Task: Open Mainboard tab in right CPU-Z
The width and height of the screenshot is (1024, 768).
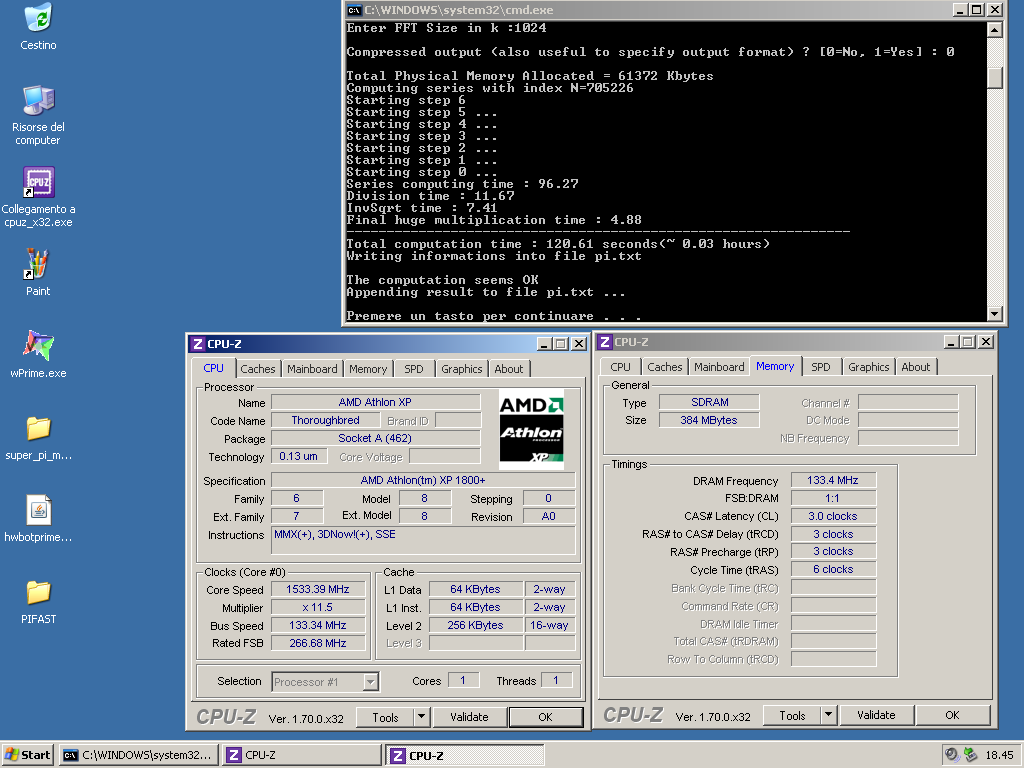Action: tap(719, 367)
